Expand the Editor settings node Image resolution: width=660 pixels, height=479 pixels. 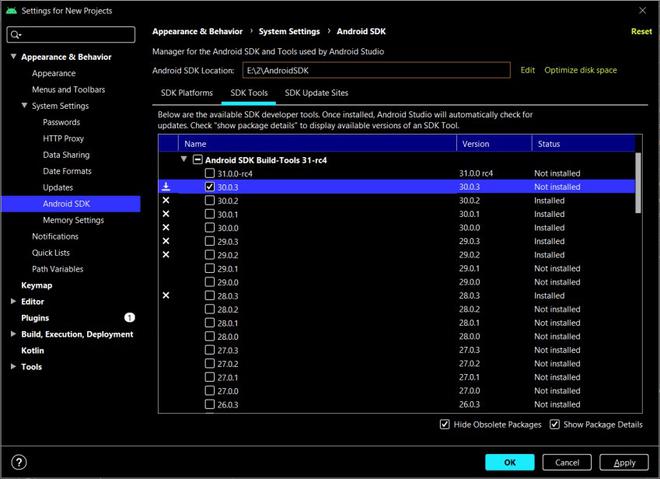click(13, 301)
